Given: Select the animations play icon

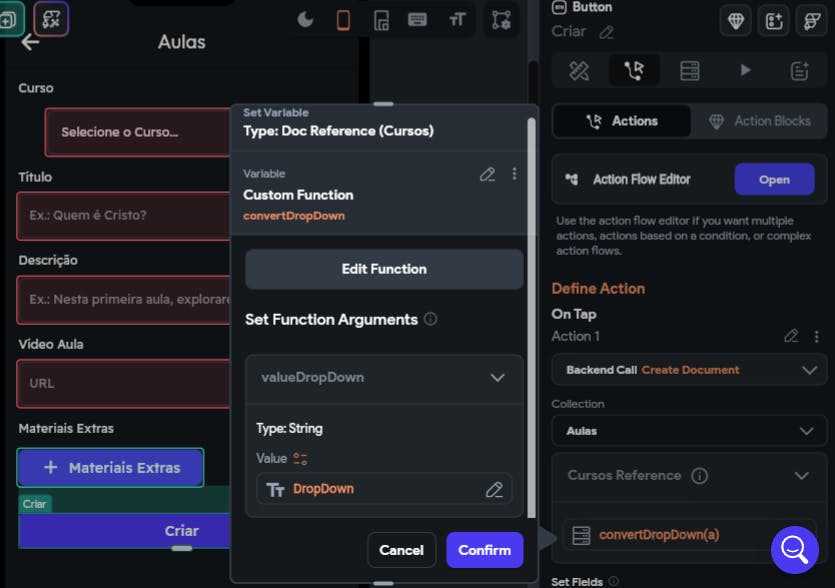Looking at the screenshot, I should tap(746, 70).
